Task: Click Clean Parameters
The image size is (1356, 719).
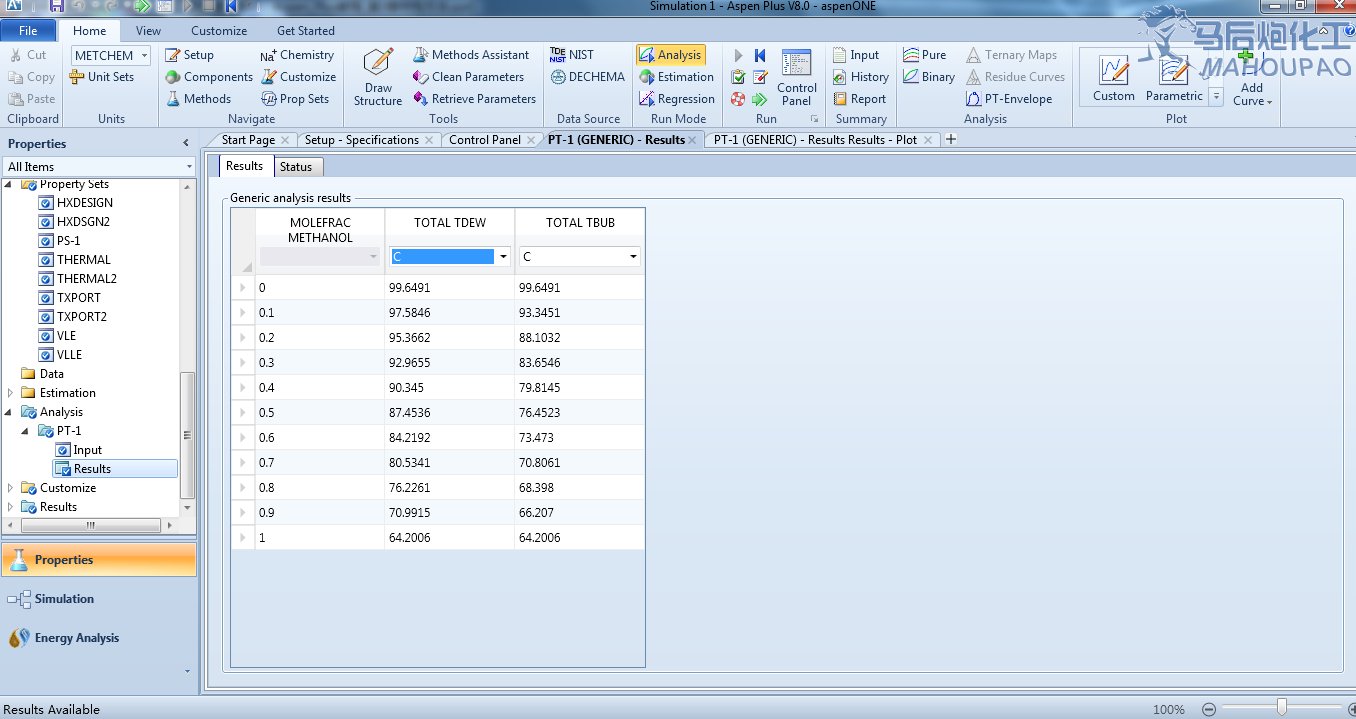Action: (x=468, y=77)
